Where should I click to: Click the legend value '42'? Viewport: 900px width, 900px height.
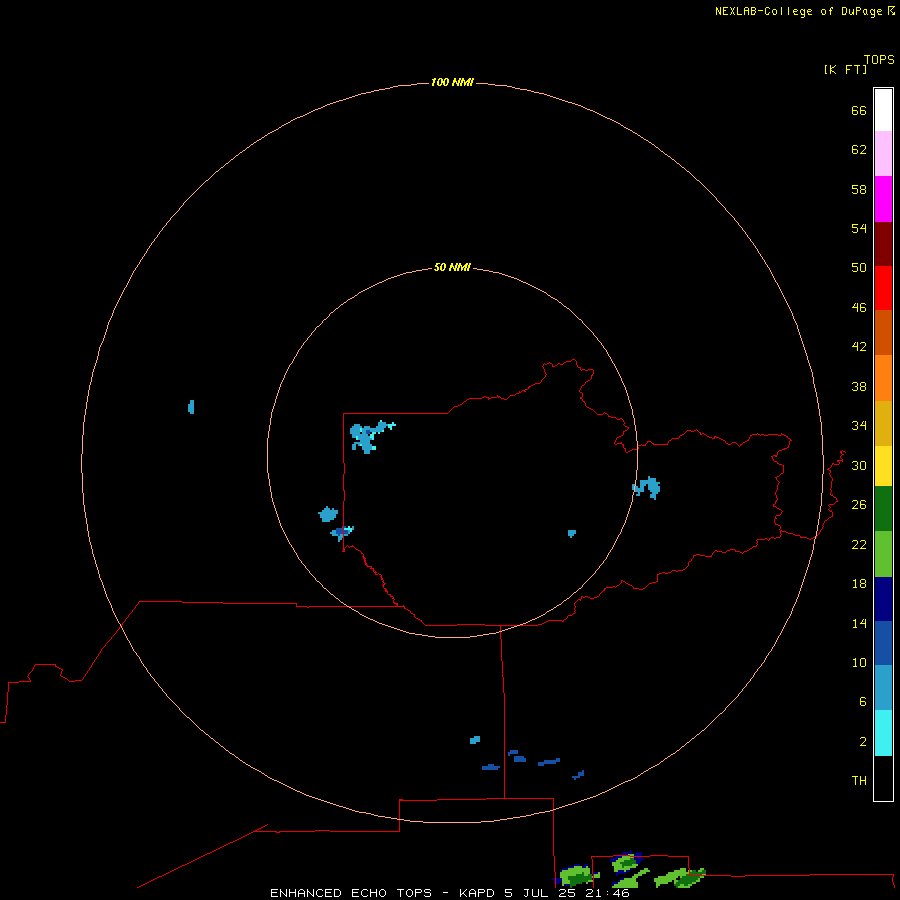pos(859,346)
